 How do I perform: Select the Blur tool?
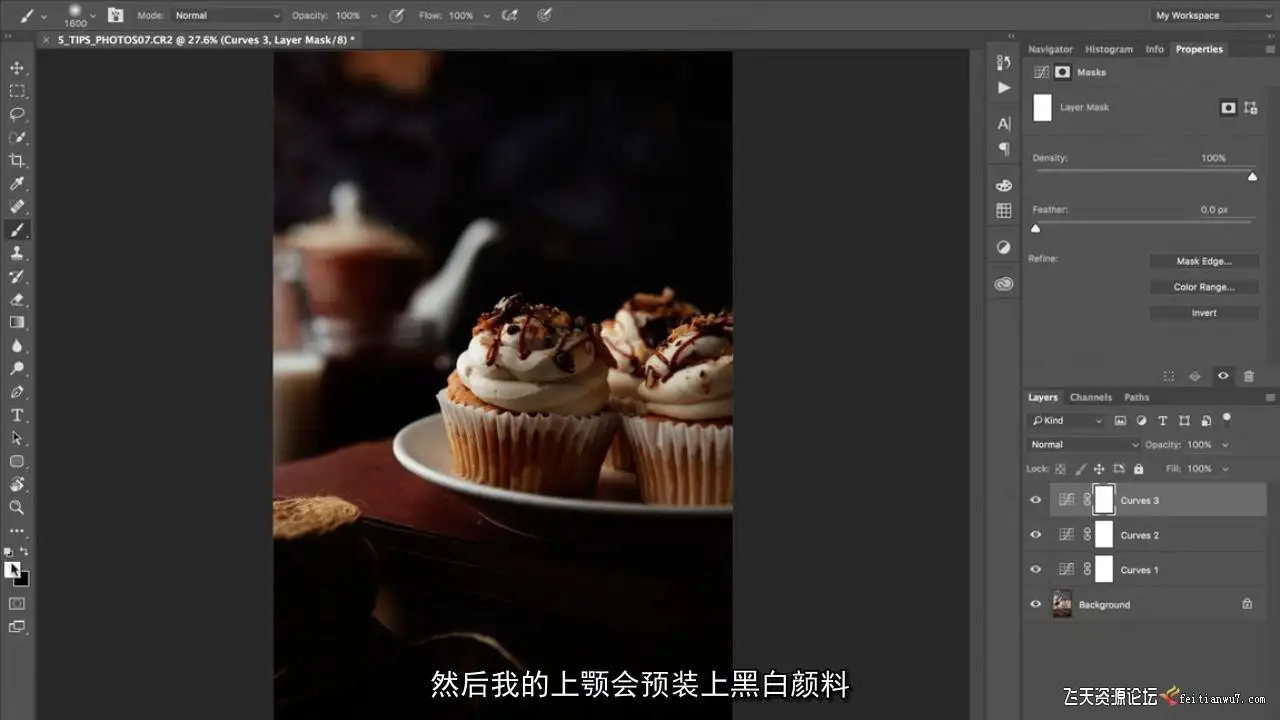(17, 346)
